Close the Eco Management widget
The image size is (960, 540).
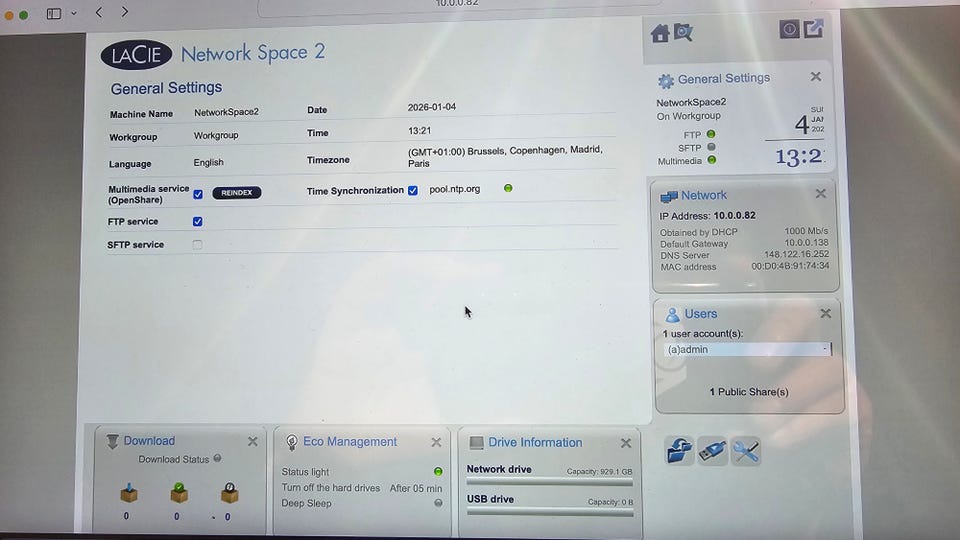pyautogui.click(x=436, y=442)
